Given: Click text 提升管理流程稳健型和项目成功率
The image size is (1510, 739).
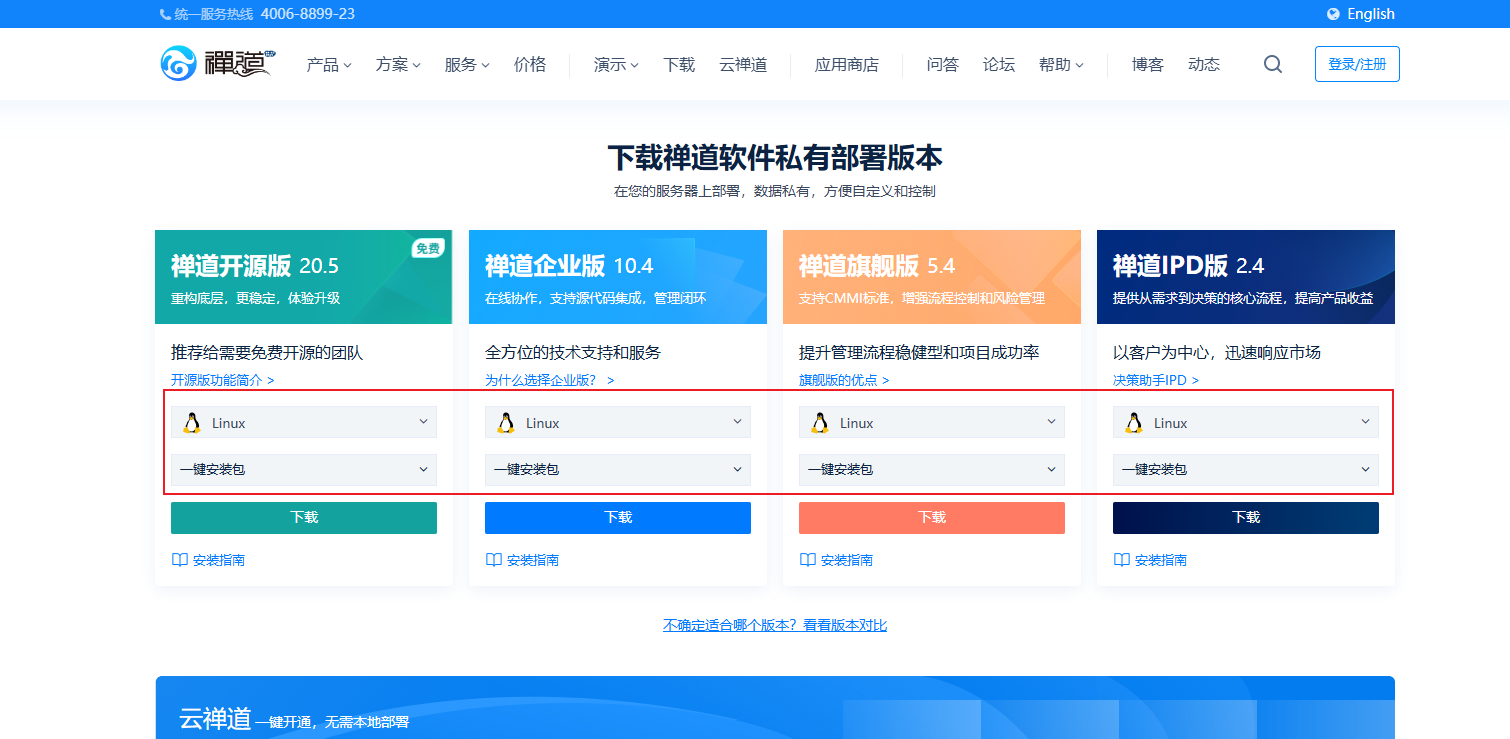Looking at the screenshot, I should point(919,353).
